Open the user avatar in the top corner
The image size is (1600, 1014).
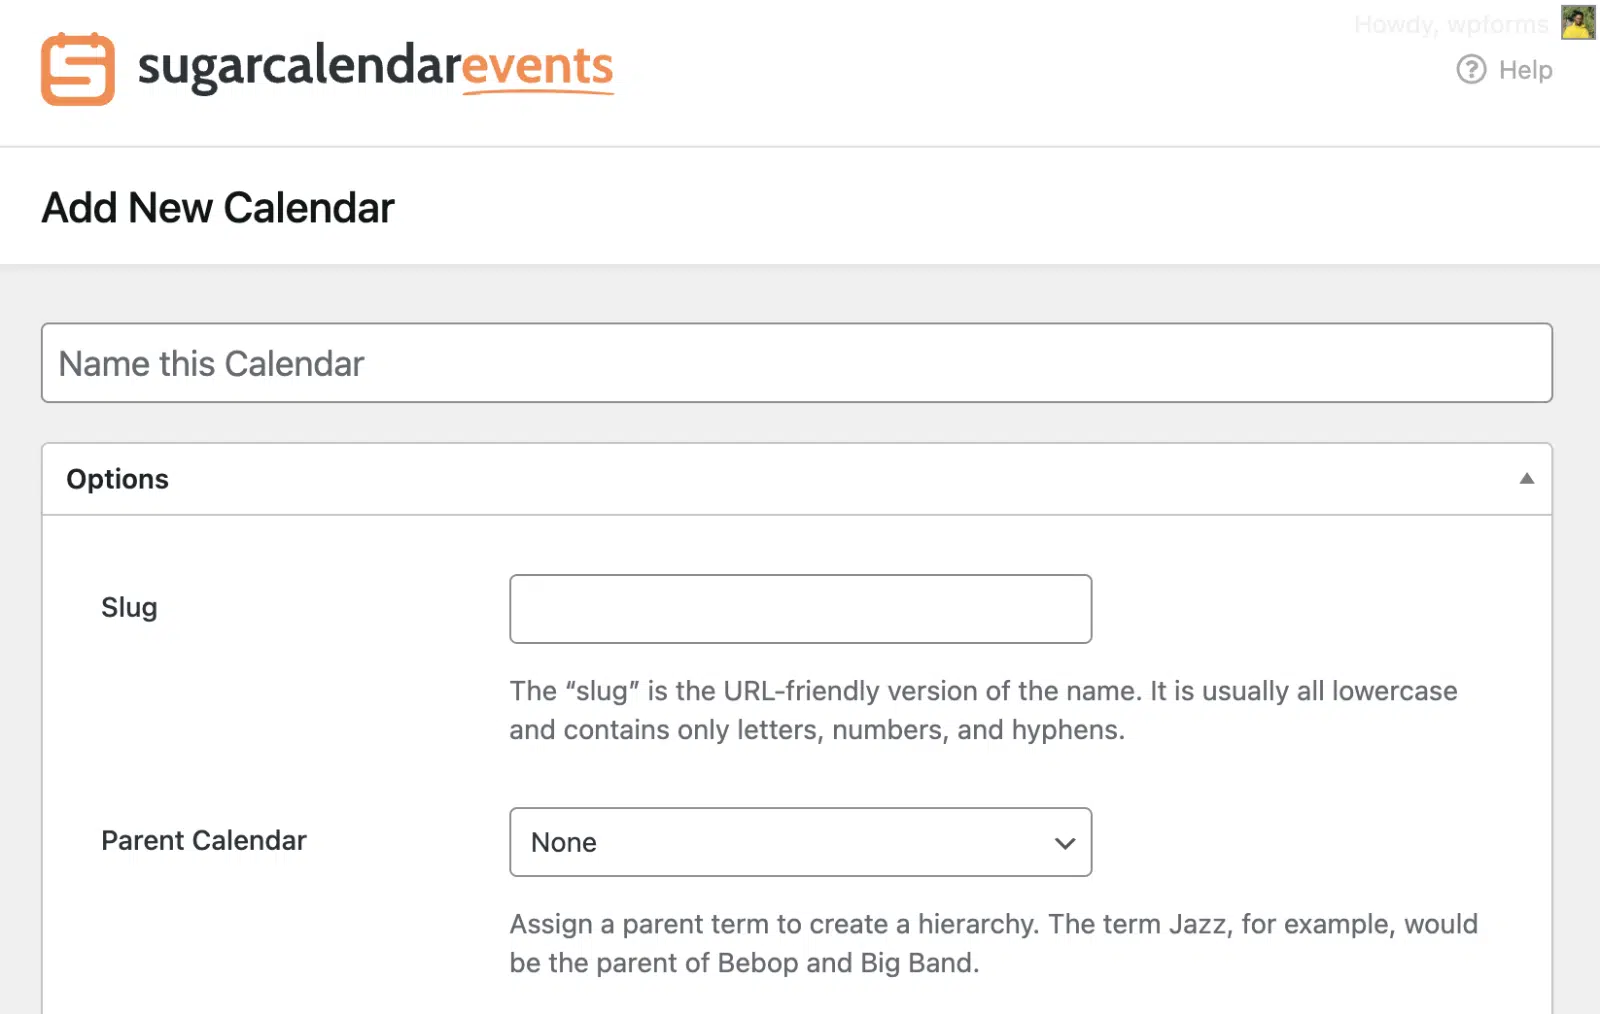(1578, 23)
